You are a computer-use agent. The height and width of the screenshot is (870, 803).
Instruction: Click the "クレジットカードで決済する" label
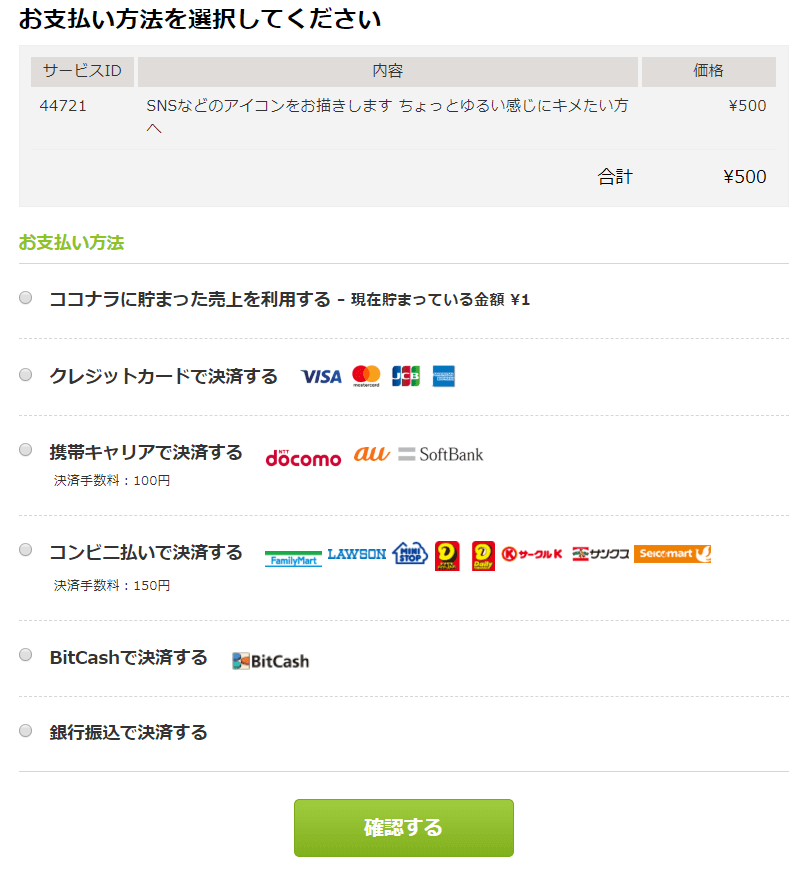tap(163, 376)
